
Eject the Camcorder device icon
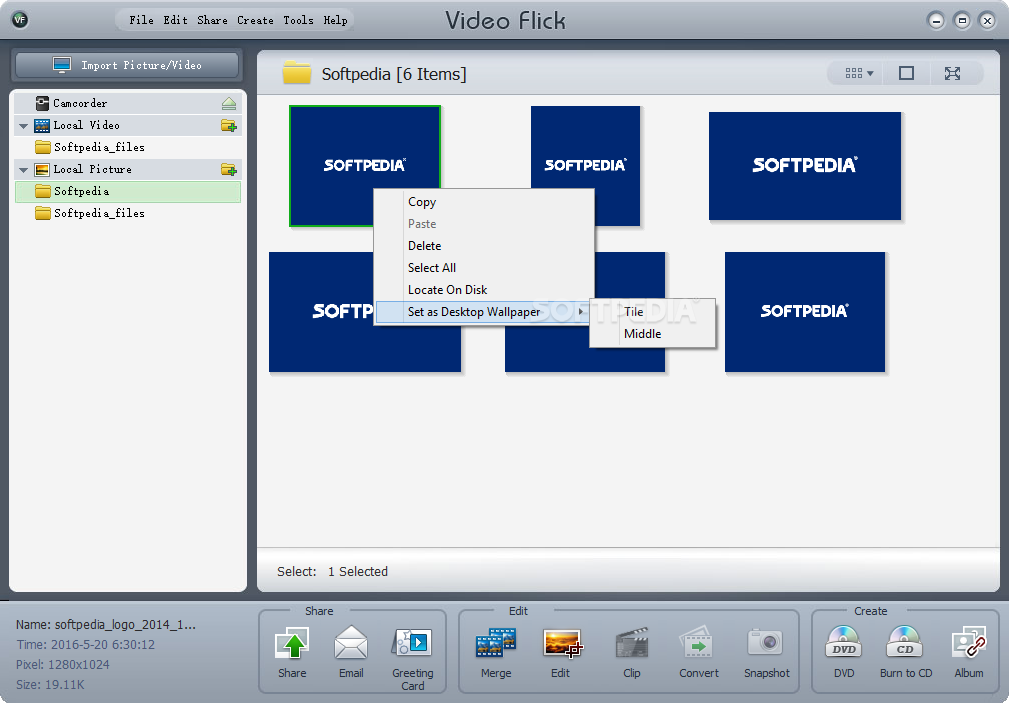pos(228,103)
